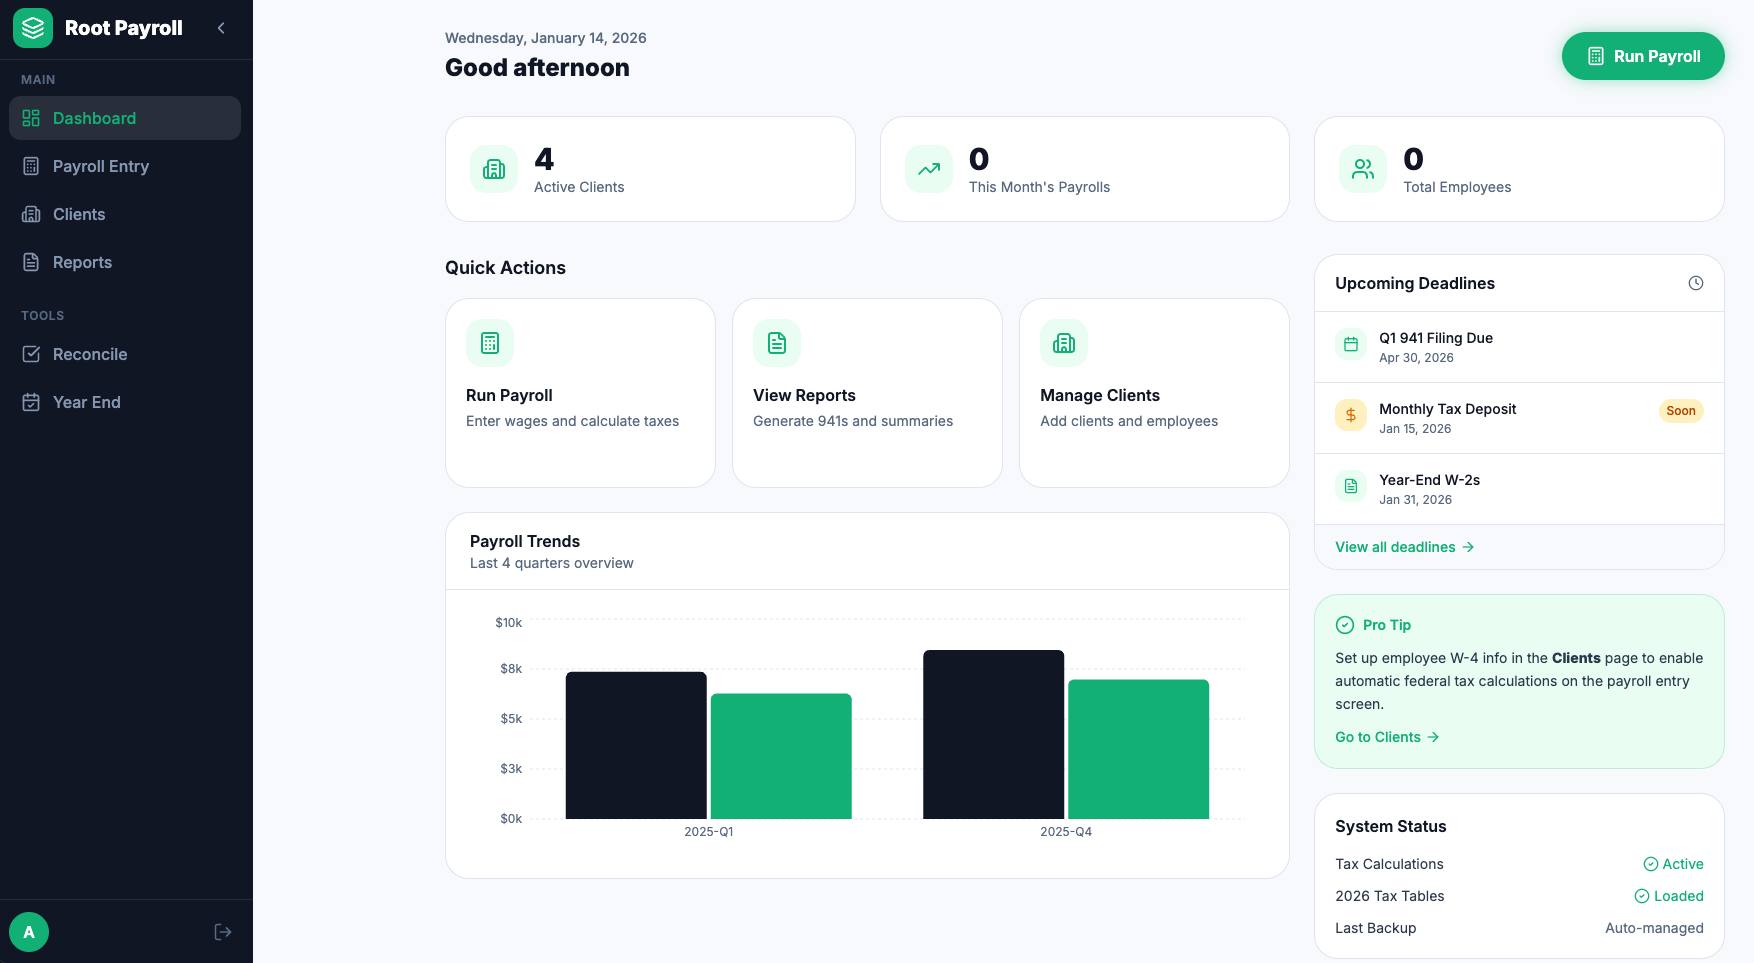Switch to Dashboard in the sidebar
Screen dimensions: 1754x963
click(94, 118)
